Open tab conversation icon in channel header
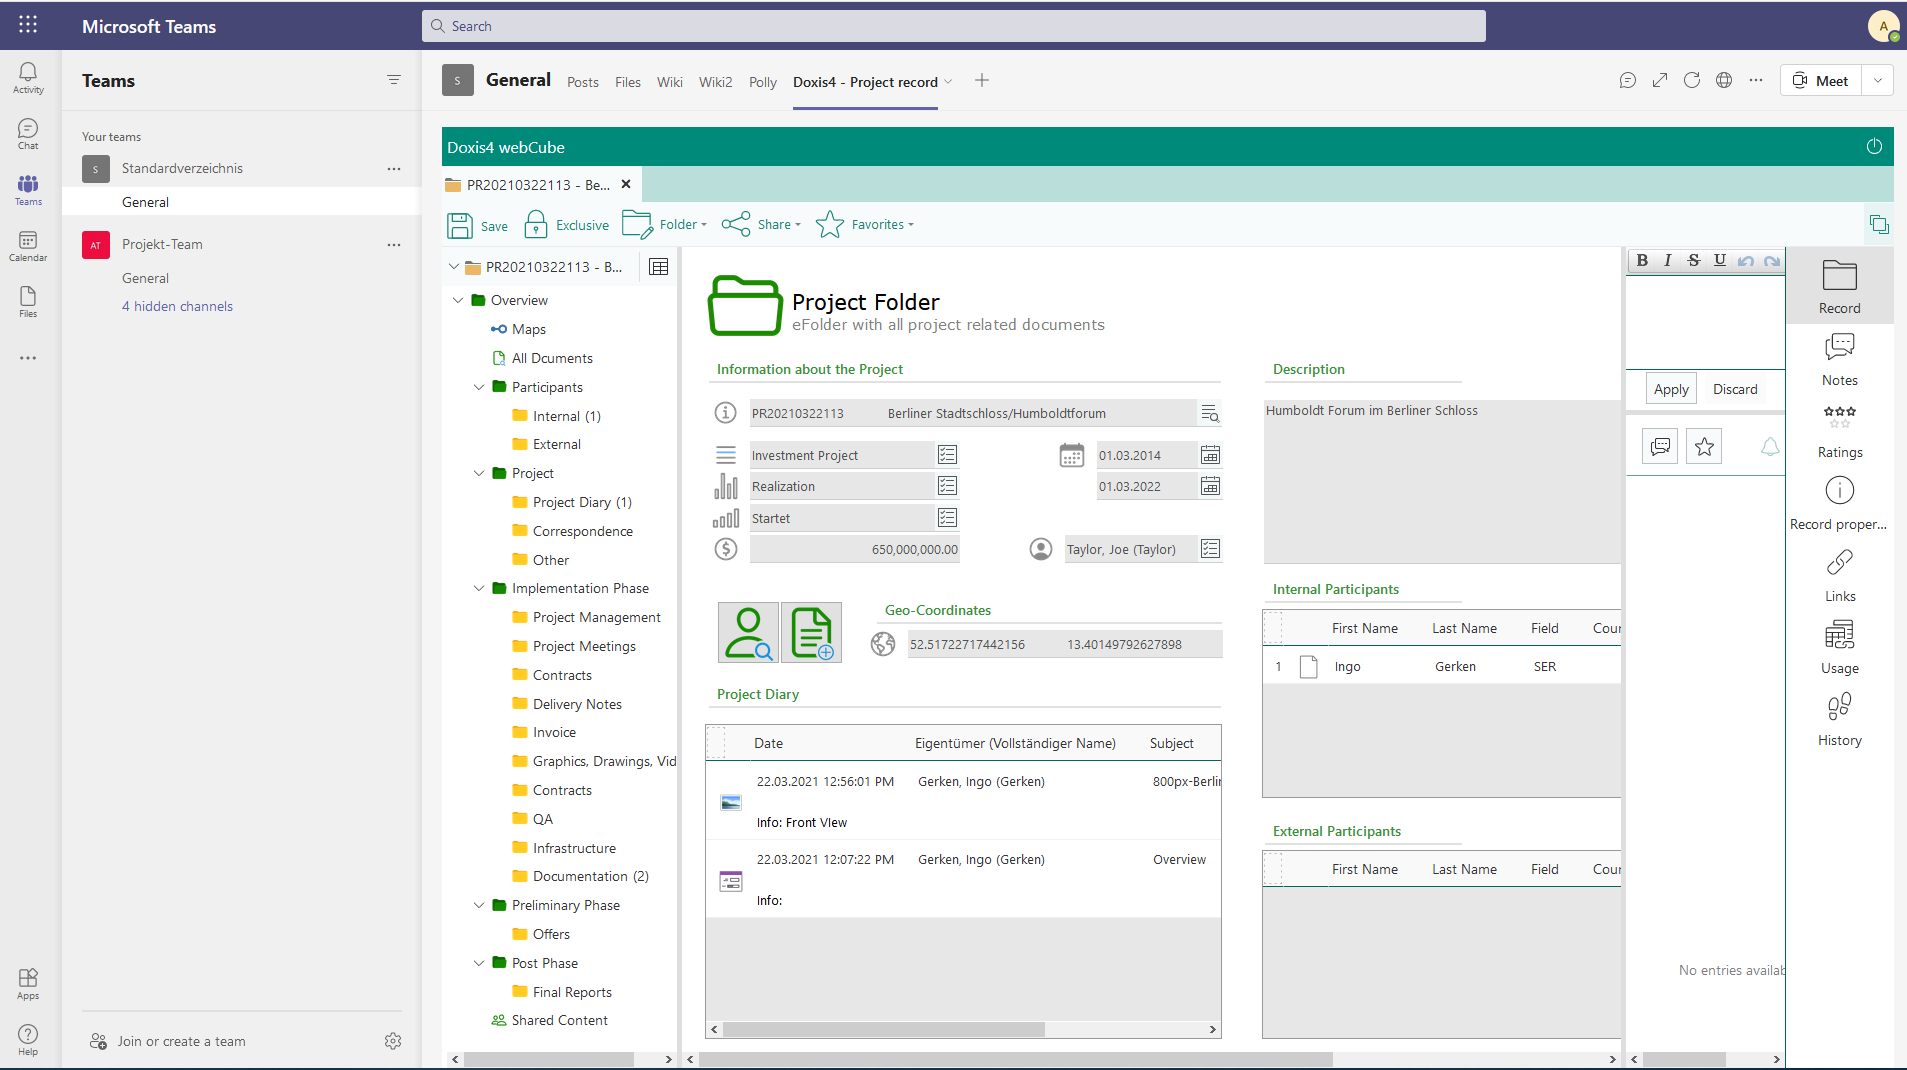1907x1070 pixels. point(1628,80)
